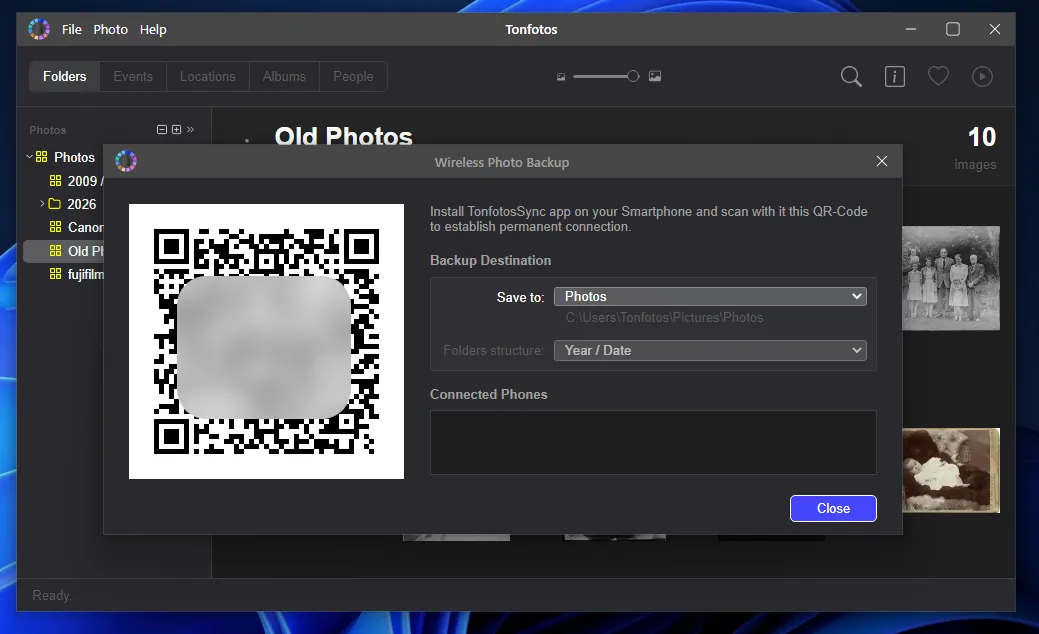Switch to the Albums tab

(284, 76)
